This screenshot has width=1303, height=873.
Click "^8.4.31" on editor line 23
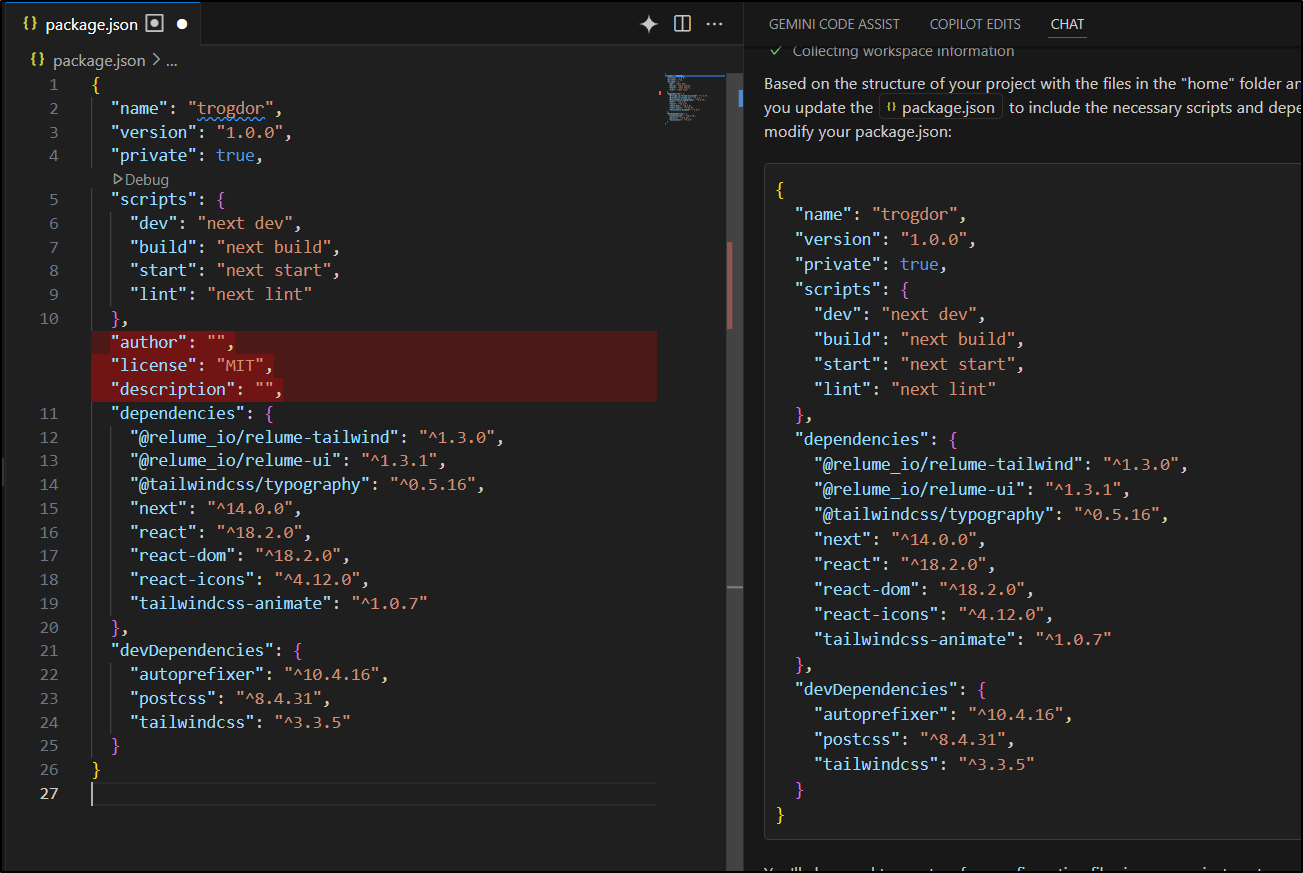(x=279, y=699)
